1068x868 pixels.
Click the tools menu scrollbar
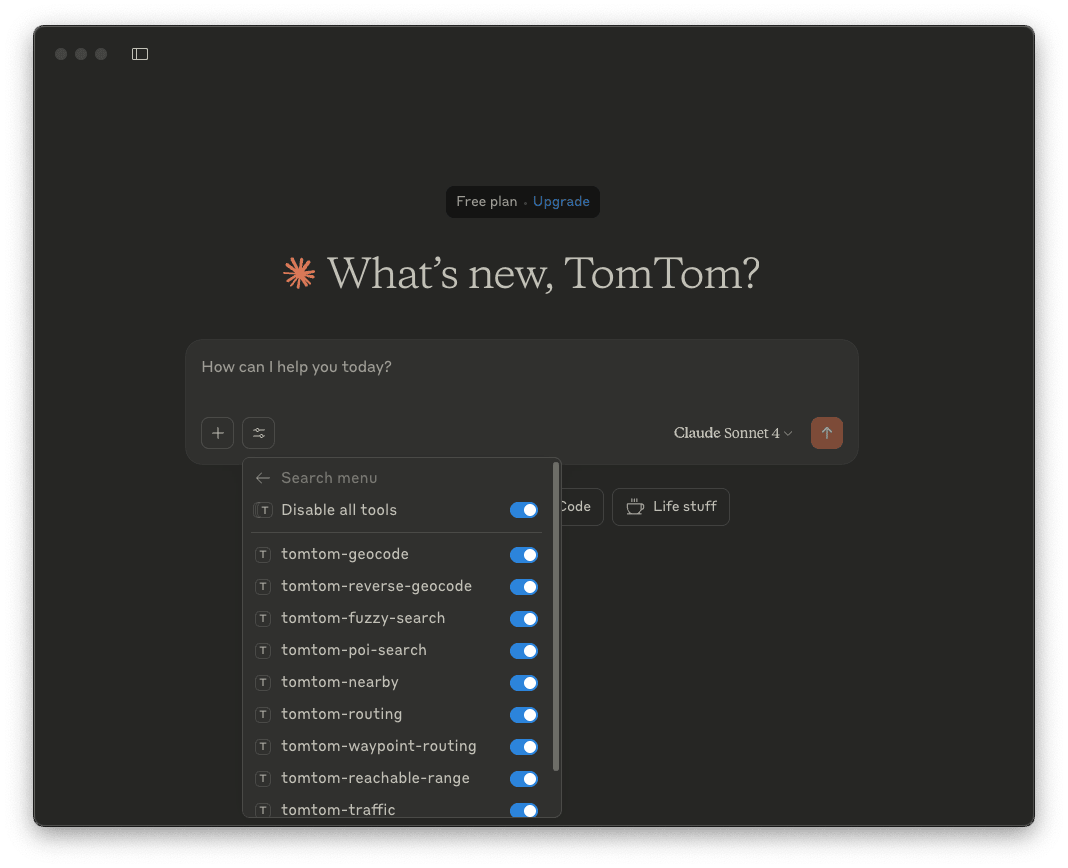point(556,617)
